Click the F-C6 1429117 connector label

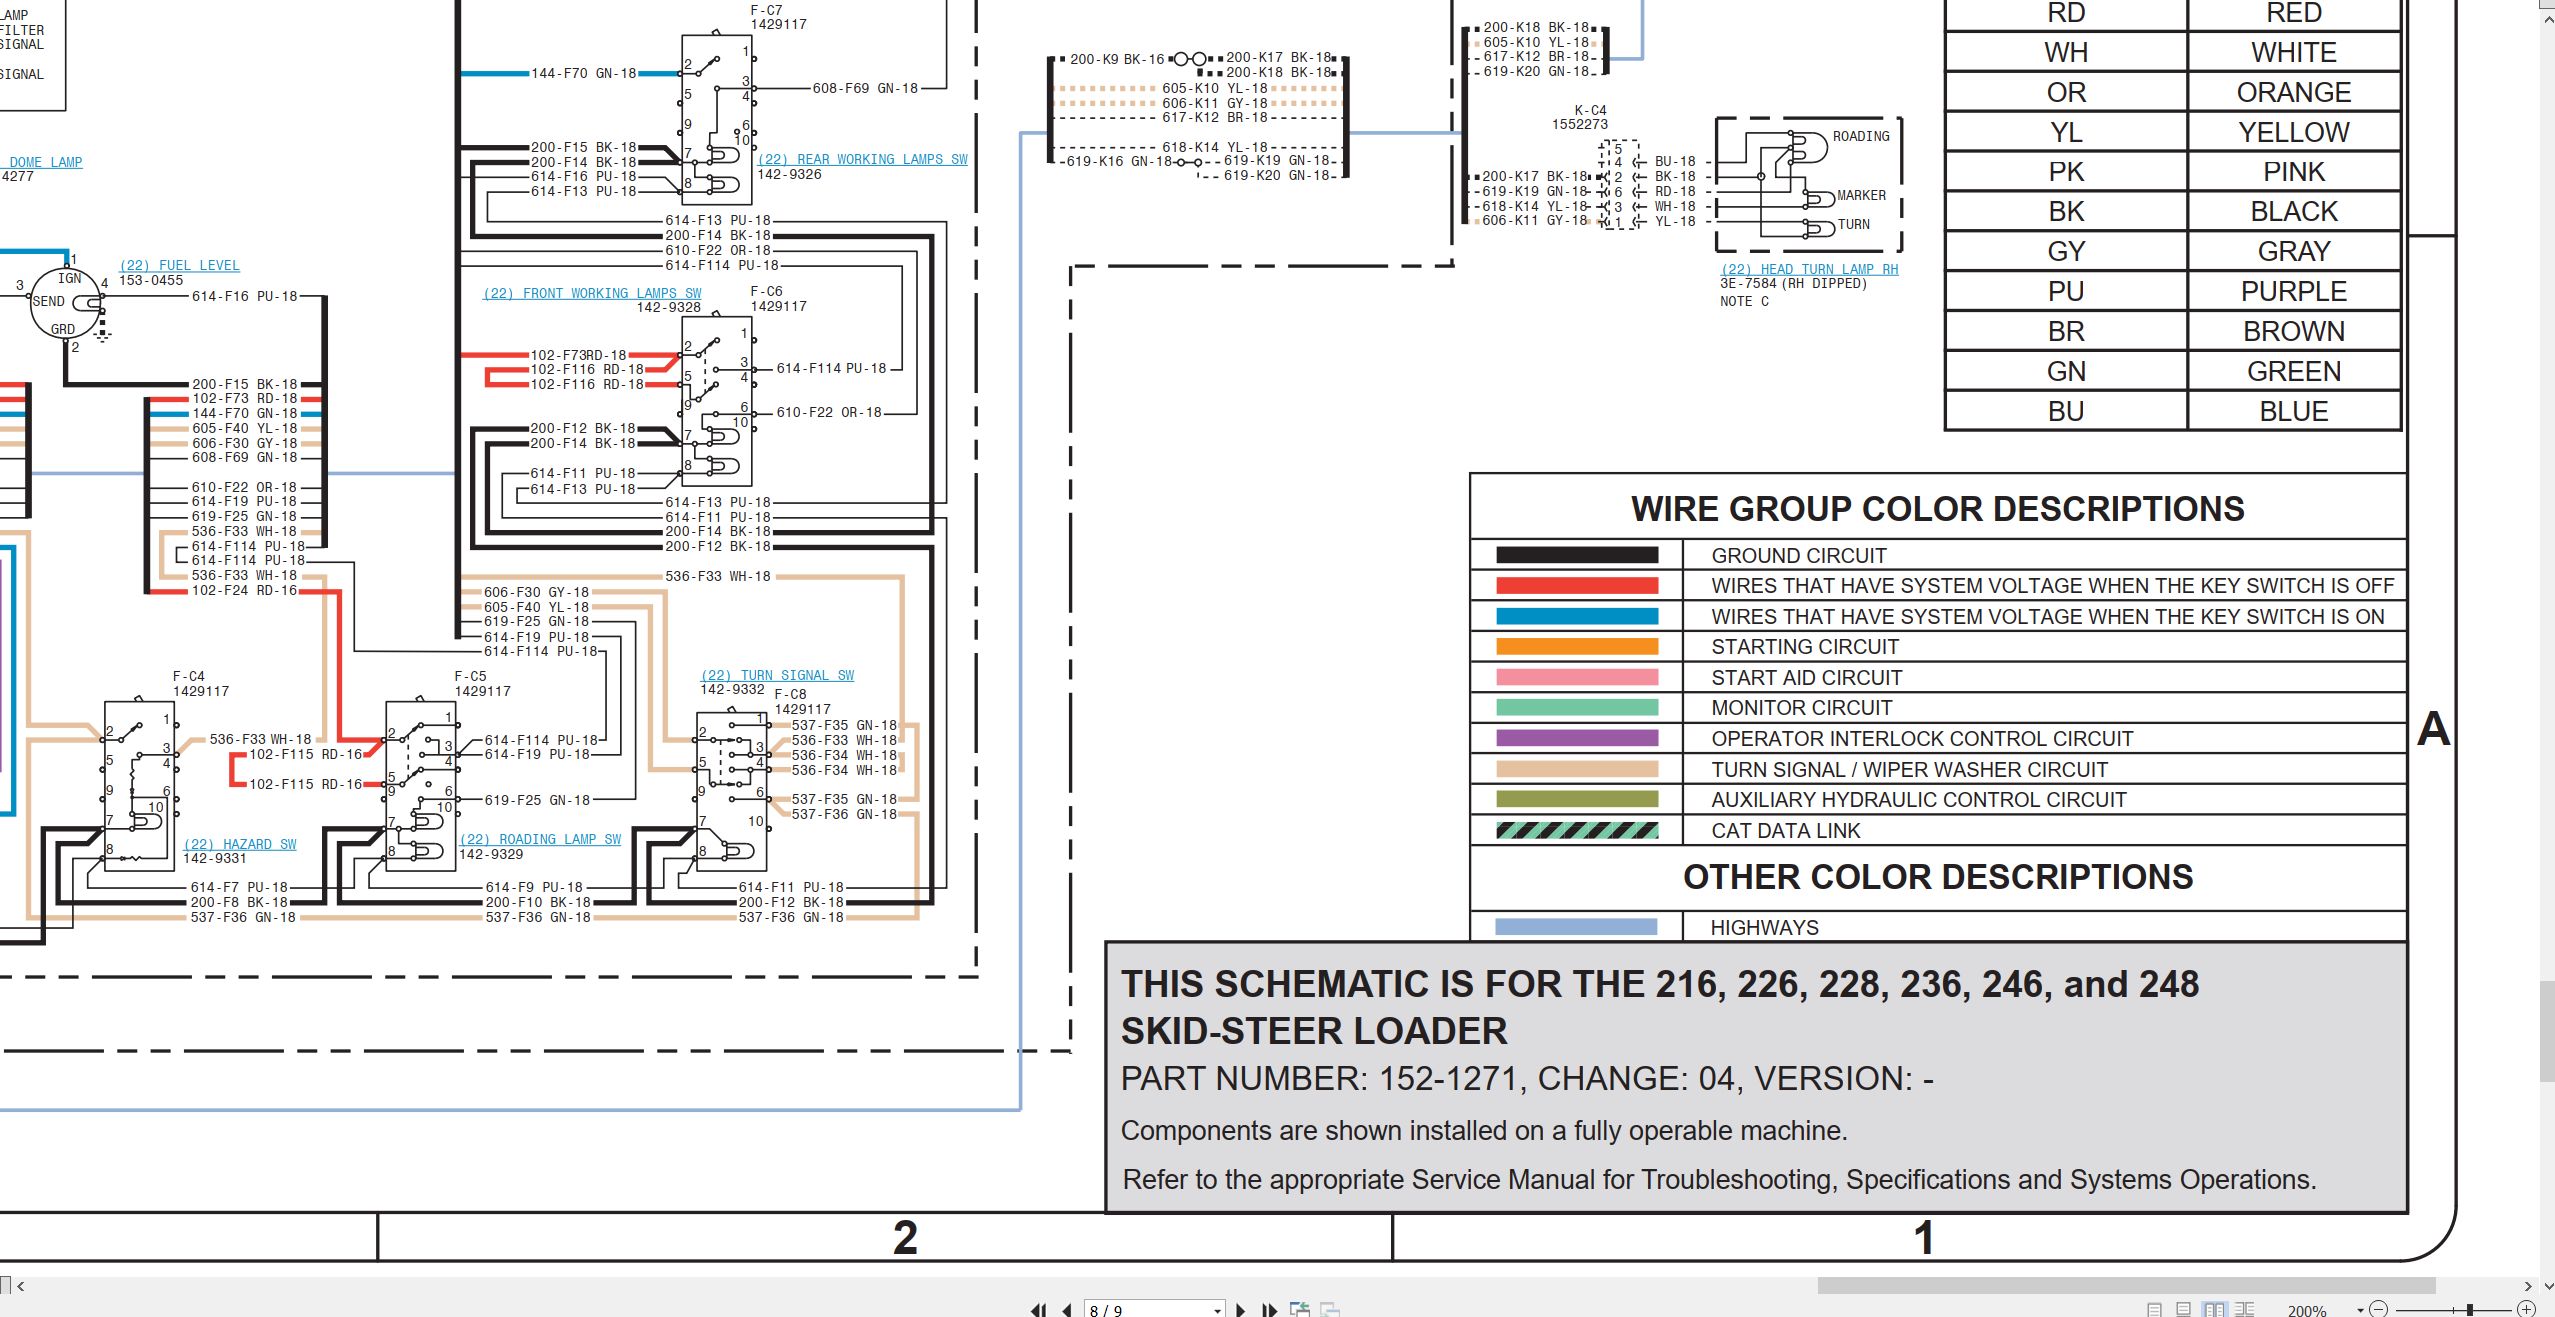point(778,299)
